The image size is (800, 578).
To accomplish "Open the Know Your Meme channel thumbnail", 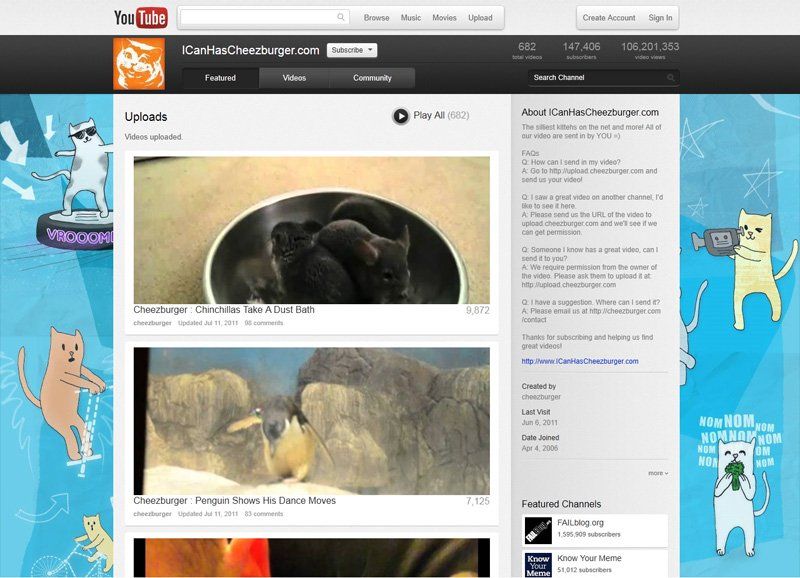I will [538, 565].
